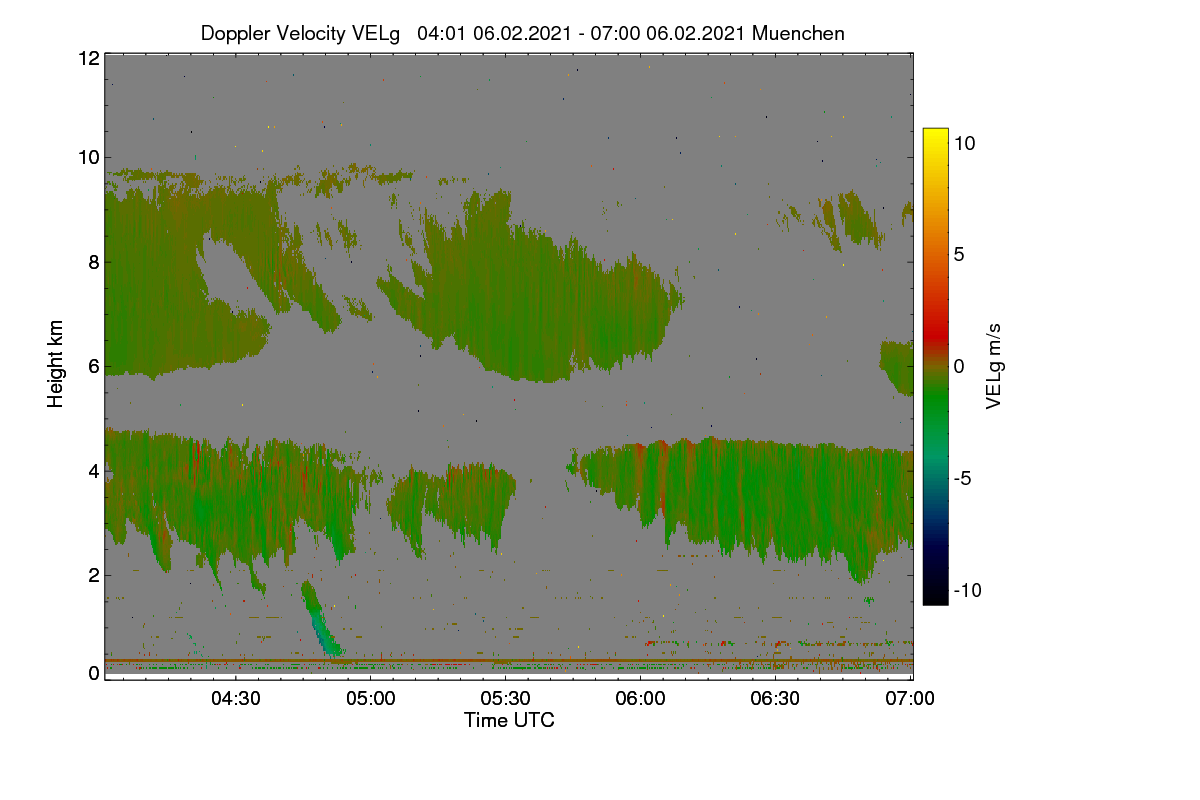Click the chart title 'Doppler Velocity VELg'

click(x=300, y=33)
